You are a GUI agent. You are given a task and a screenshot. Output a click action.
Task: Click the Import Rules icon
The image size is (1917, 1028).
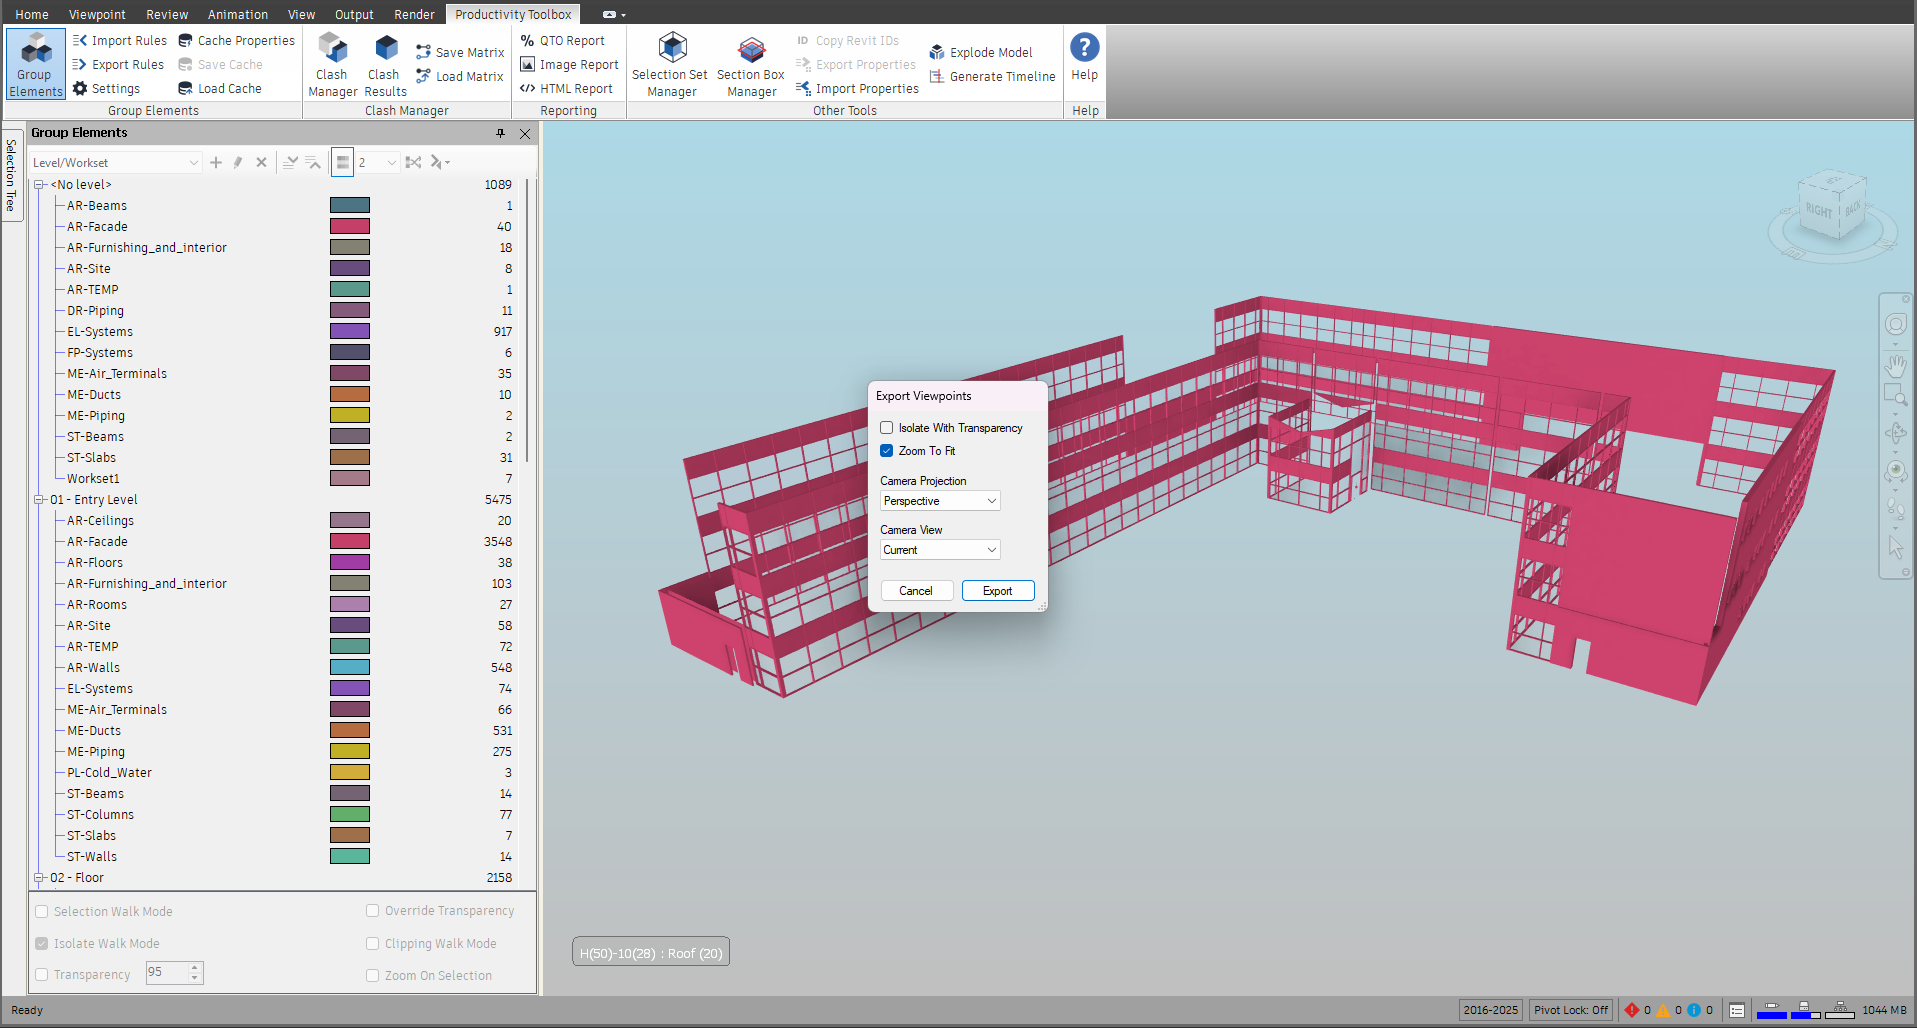(80, 40)
